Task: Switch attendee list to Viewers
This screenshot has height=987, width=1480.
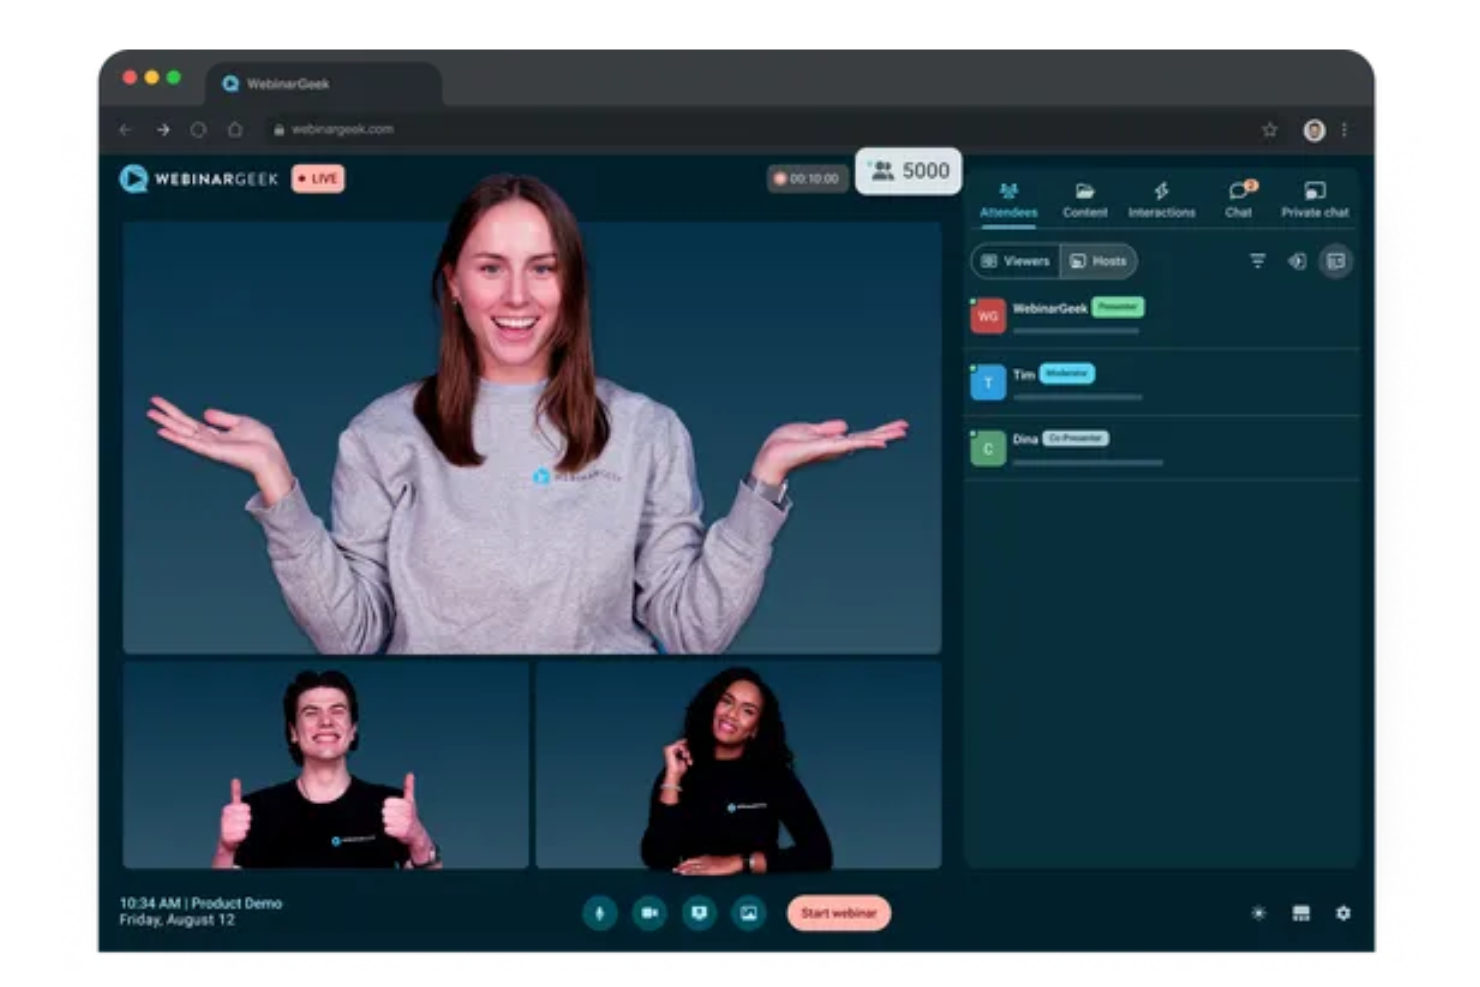Action: [x=1017, y=261]
